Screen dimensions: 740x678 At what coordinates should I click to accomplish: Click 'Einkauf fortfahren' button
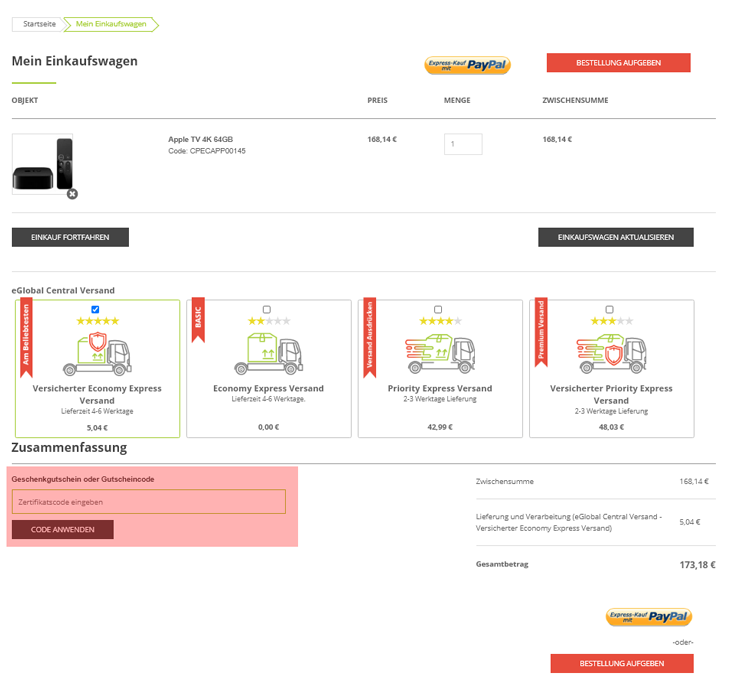[x=70, y=237]
